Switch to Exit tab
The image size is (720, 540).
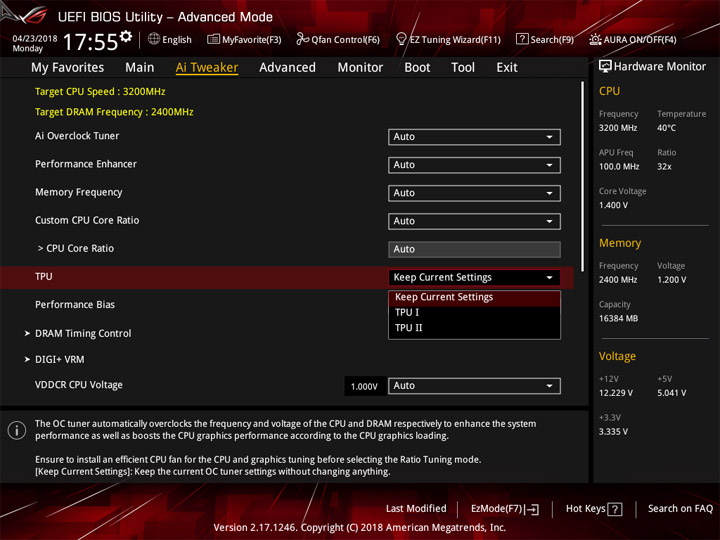(507, 68)
